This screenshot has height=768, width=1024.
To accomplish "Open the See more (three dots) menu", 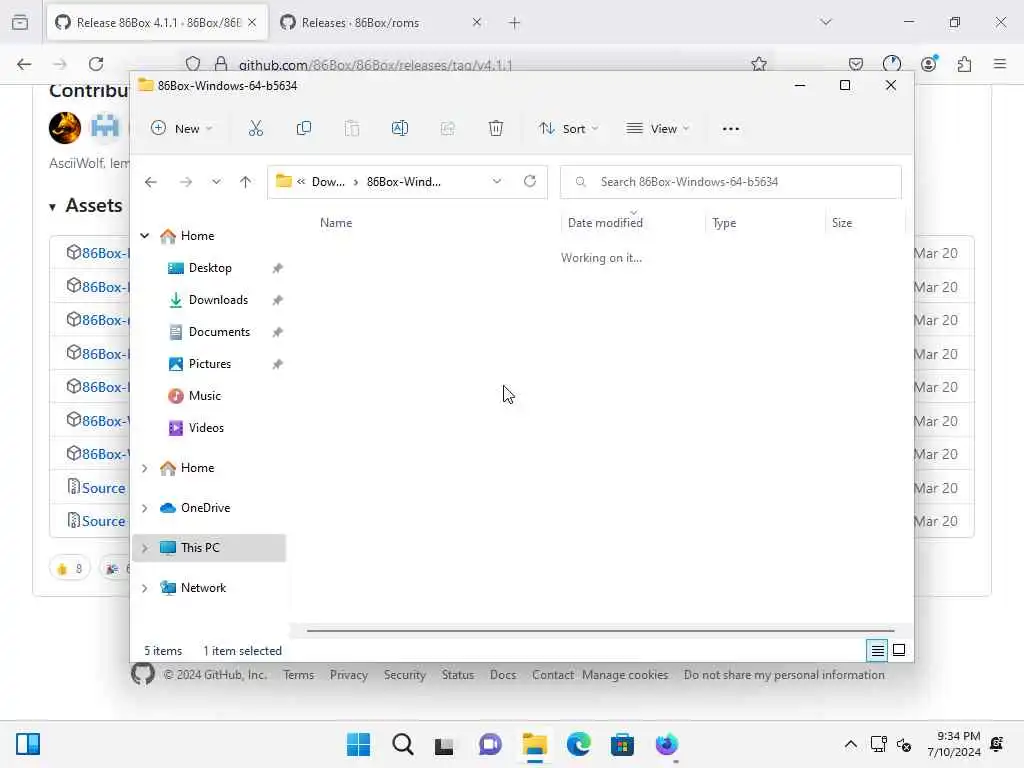I will [x=731, y=129].
